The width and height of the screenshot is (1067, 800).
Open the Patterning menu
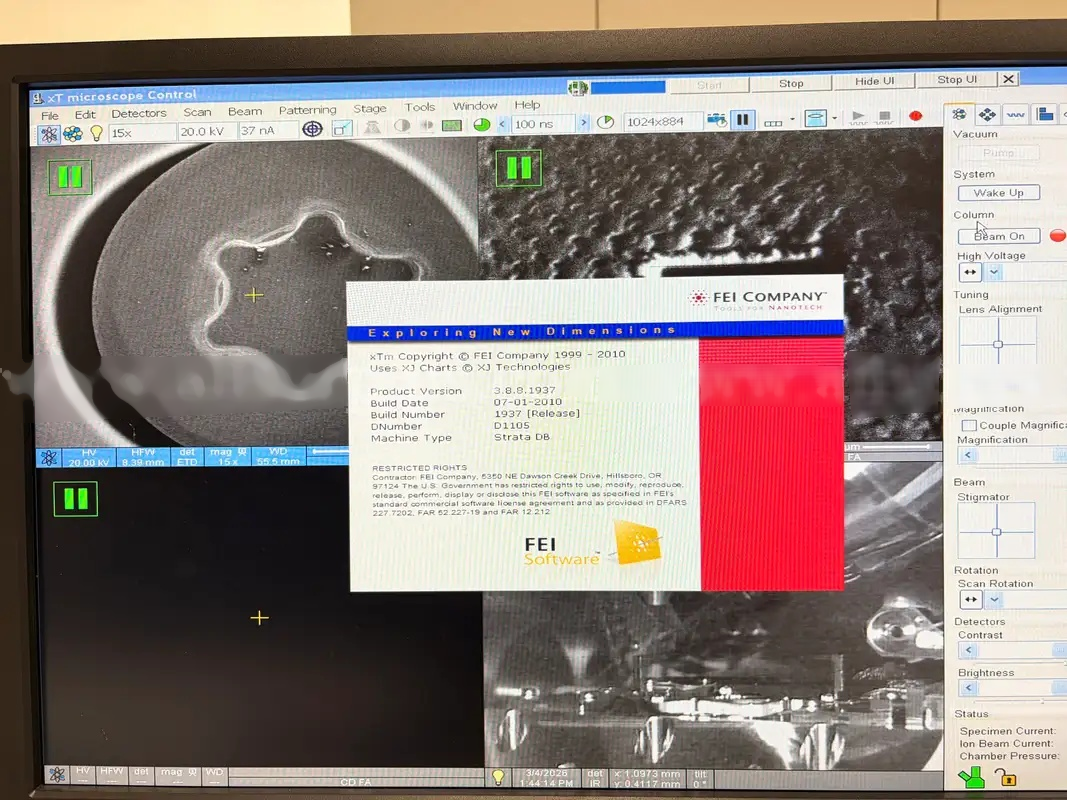coord(308,110)
